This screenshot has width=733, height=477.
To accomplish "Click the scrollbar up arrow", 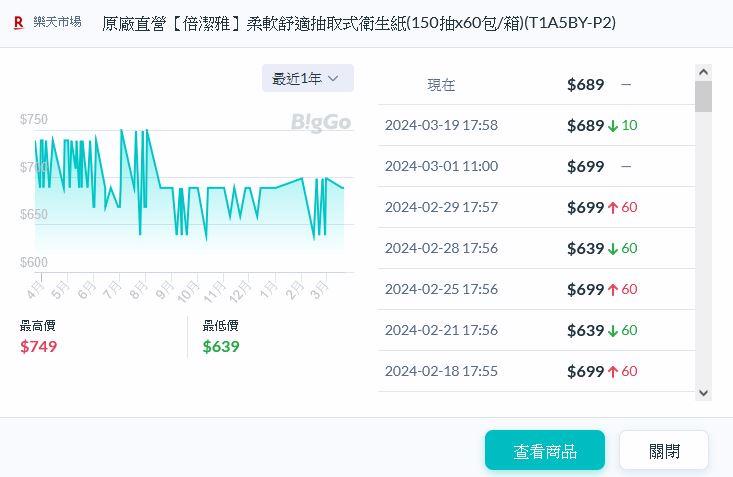I will 703,73.
